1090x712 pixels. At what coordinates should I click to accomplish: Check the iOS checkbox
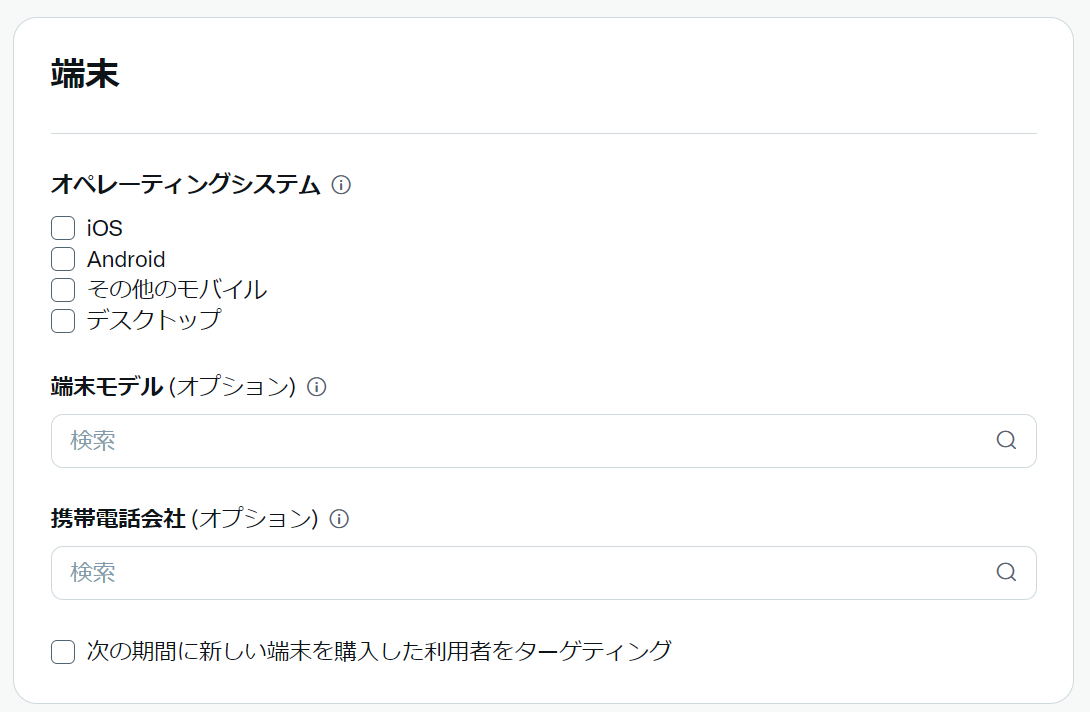click(63, 228)
